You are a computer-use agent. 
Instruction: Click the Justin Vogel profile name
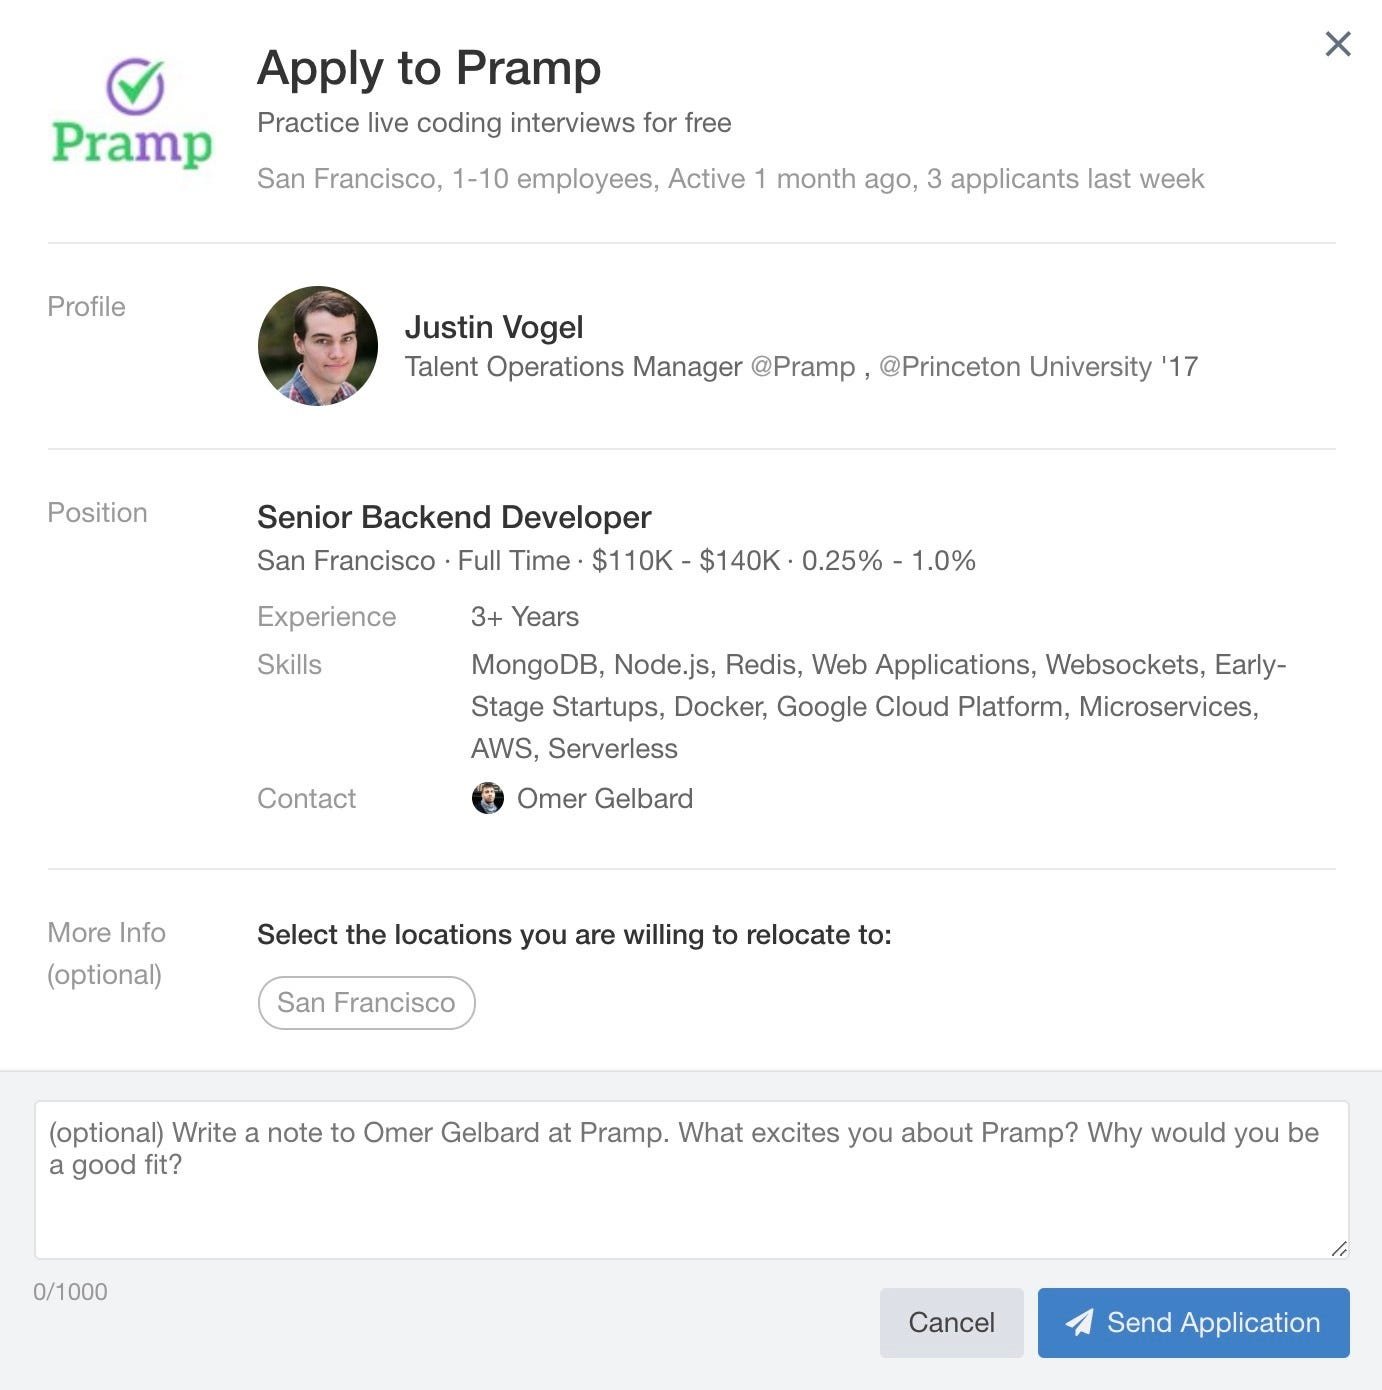(x=493, y=327)
